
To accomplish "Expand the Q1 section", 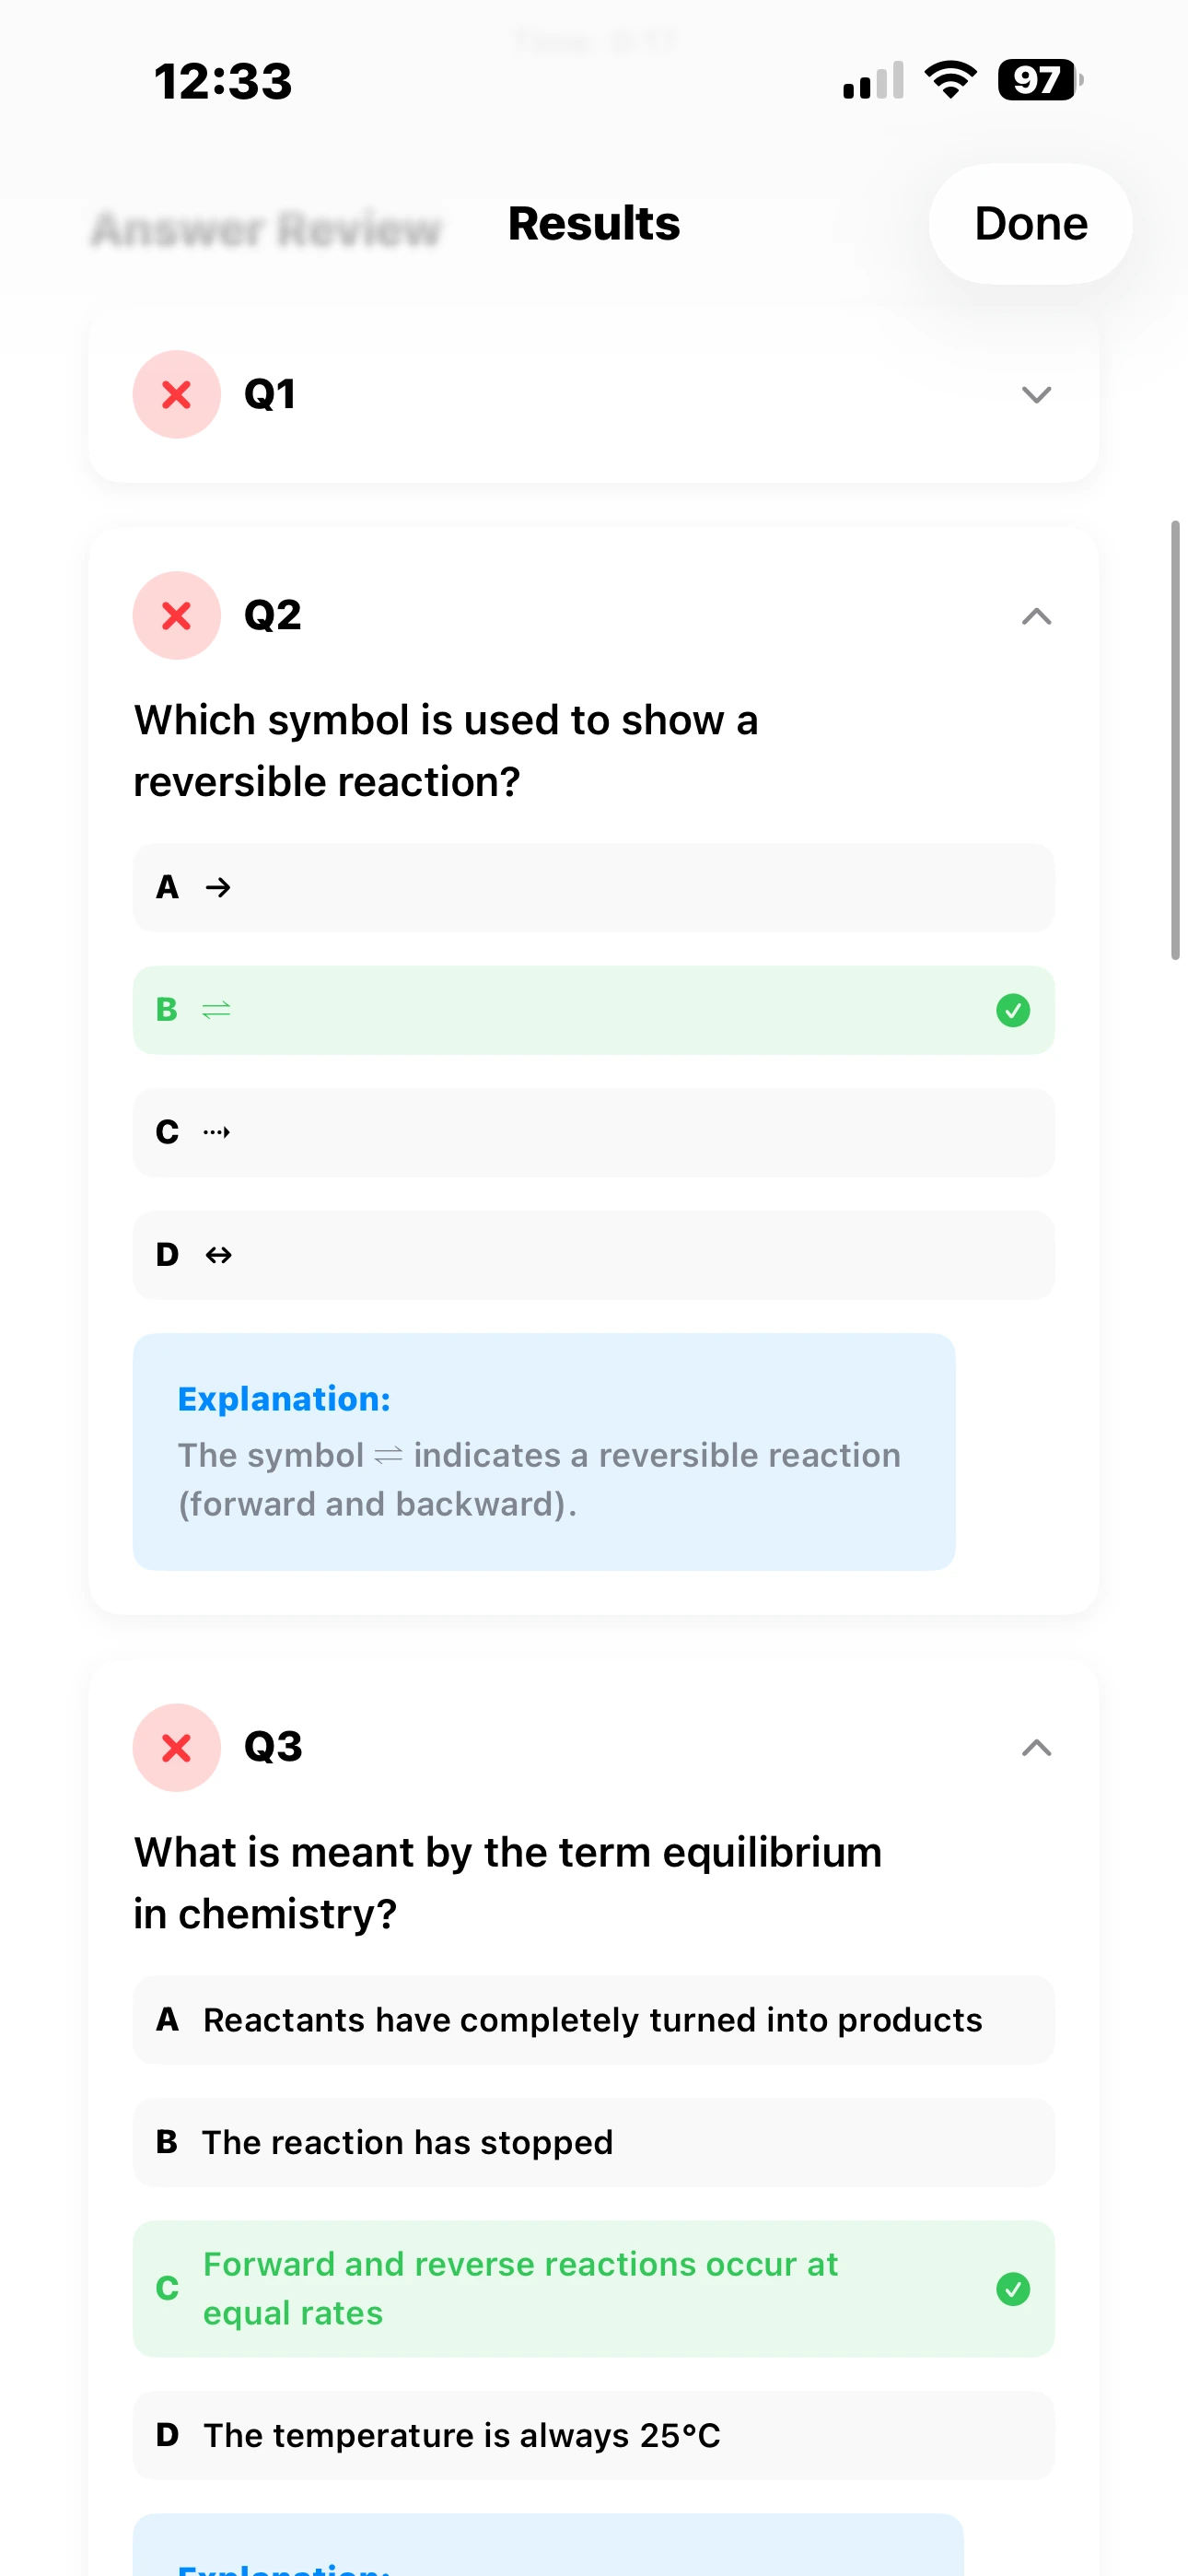I will pos(1036,394).
